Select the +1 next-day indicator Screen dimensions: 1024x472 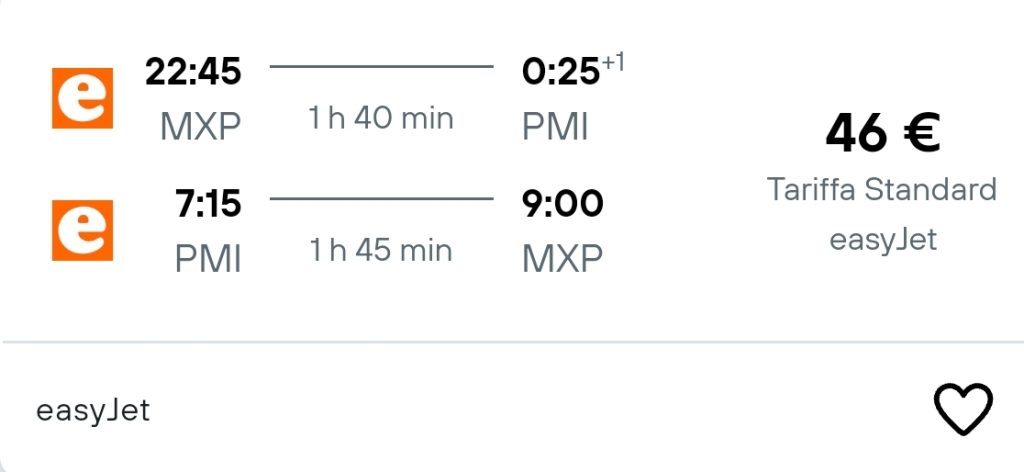613,63
